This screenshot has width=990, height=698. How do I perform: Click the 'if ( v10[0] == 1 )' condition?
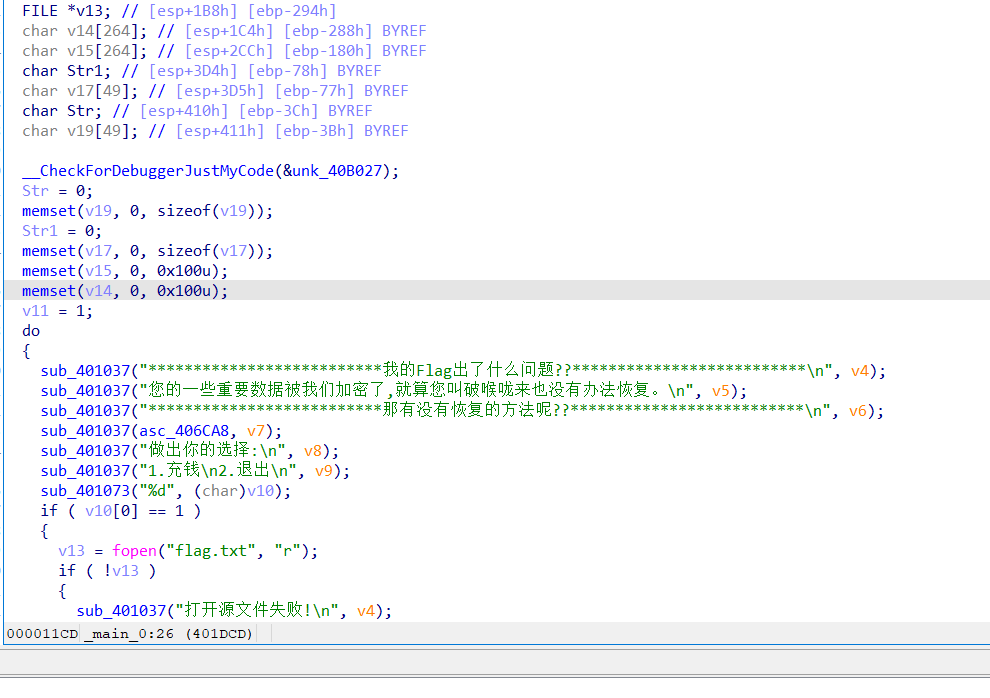pyautogui.click(x=121, y=511)
